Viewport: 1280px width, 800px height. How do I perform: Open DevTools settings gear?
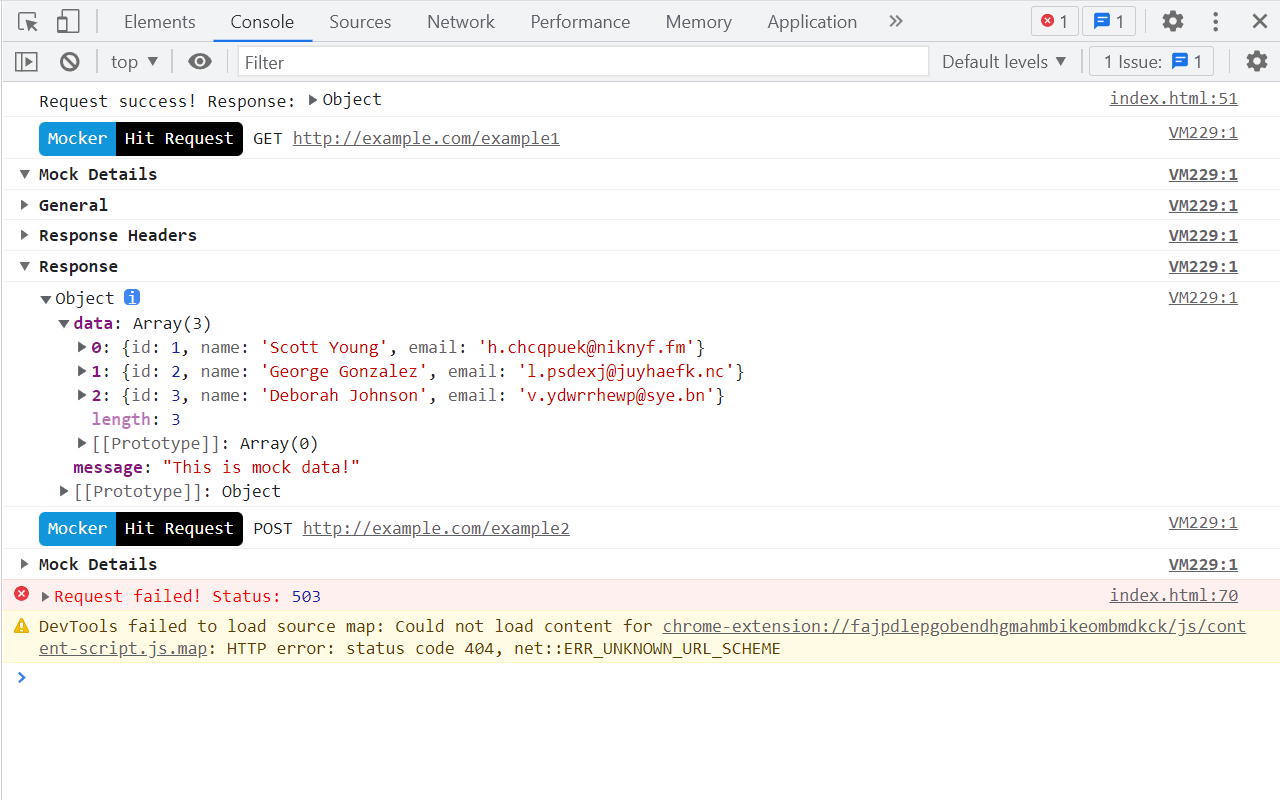1172,20
